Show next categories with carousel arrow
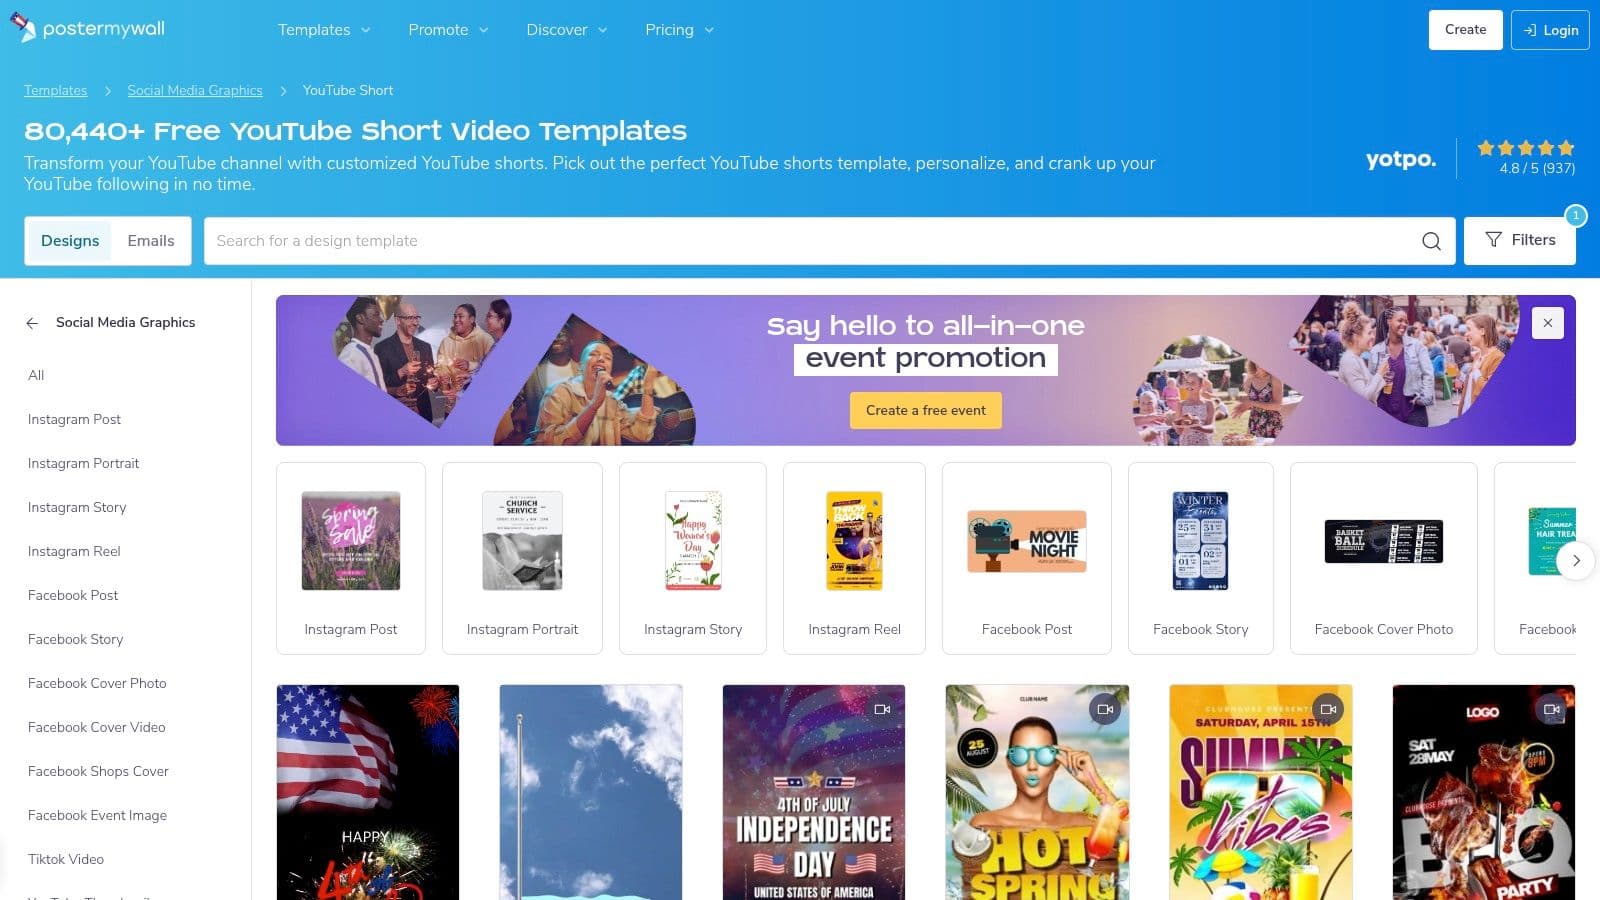The width and height of the screenshot is (1600, 900). pos(1575,560)
